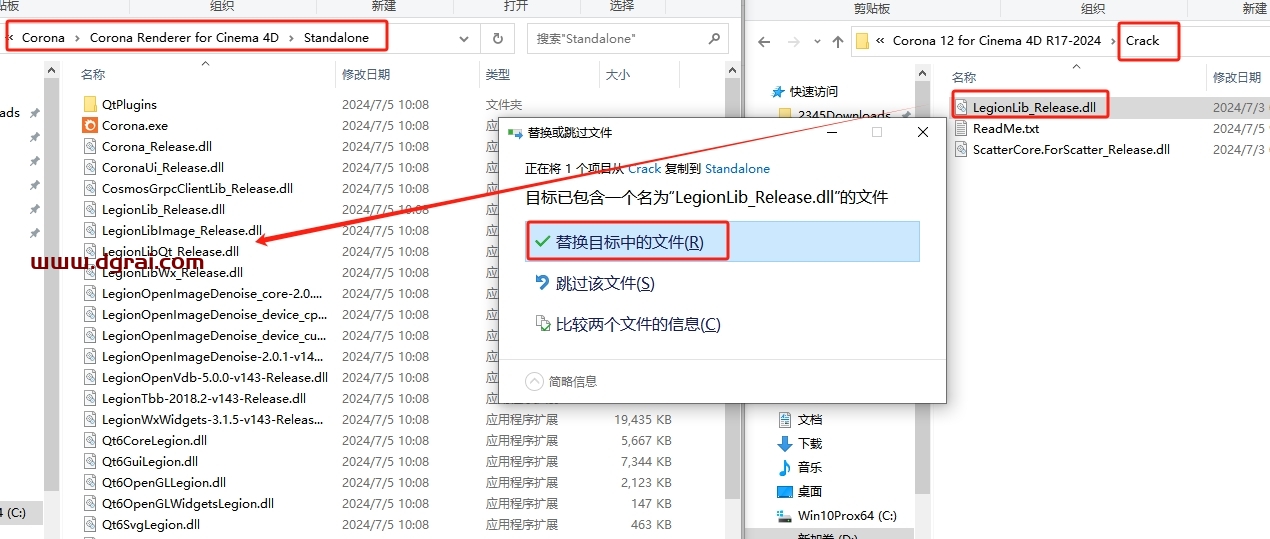1270x539 pixels.
Task: Sort left window by 大小 column
Action: pos(617,75)
